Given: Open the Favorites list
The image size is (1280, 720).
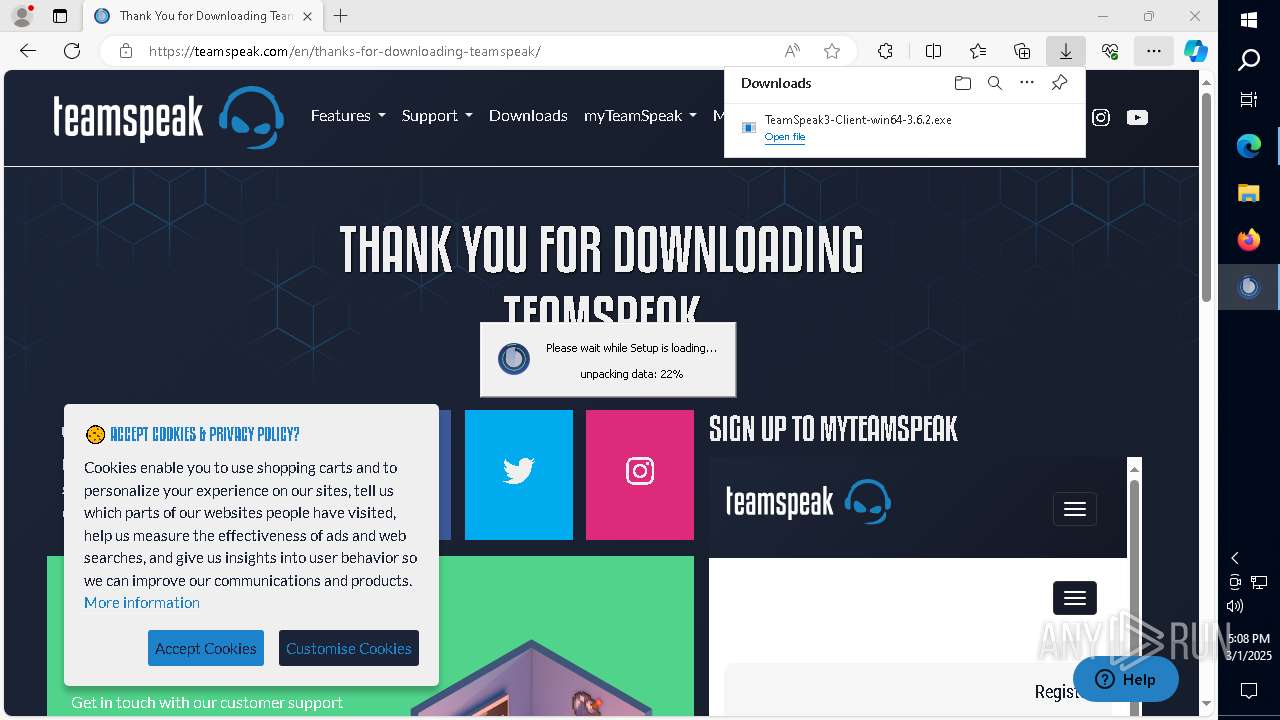Looking at the screenshot, I should [x=978, y=51].
